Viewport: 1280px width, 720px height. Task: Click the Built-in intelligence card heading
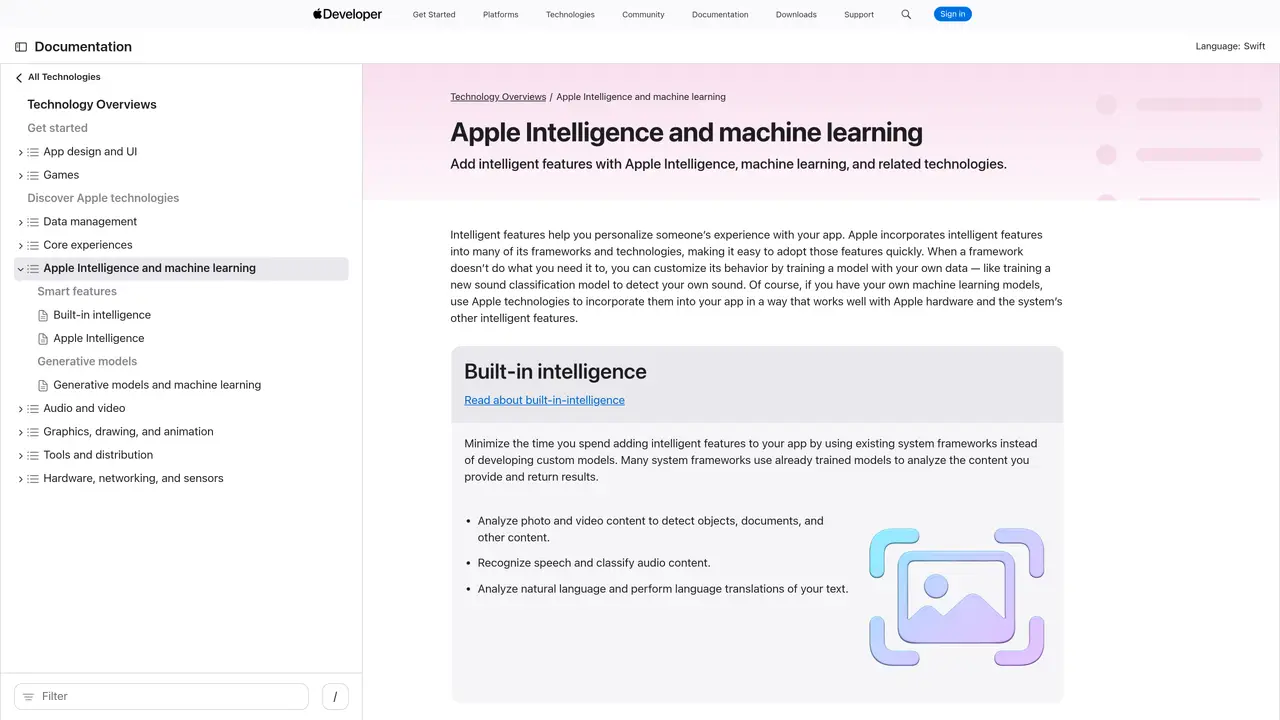[555, 372]
